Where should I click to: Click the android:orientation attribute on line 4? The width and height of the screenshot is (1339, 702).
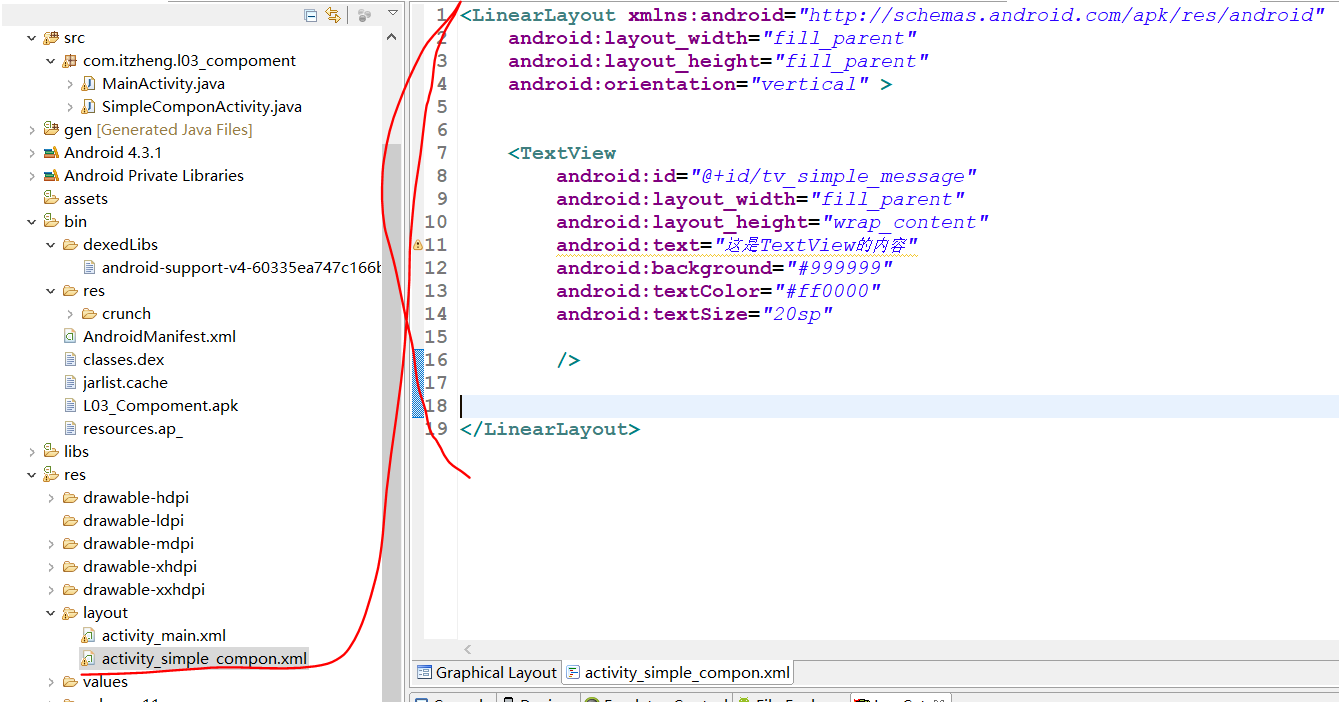click(x=622, y=84)
